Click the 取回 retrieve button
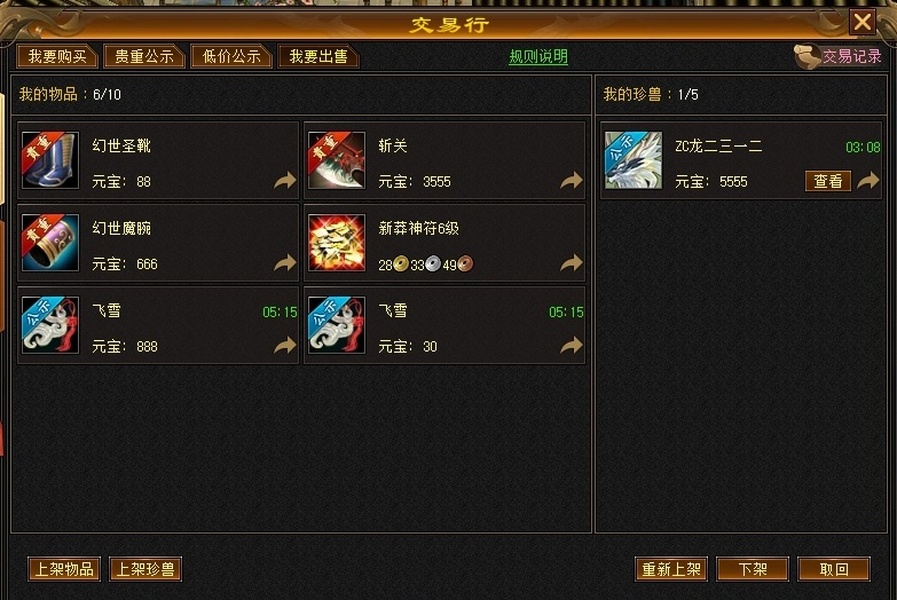897x600 pixels. pos(834,569)
